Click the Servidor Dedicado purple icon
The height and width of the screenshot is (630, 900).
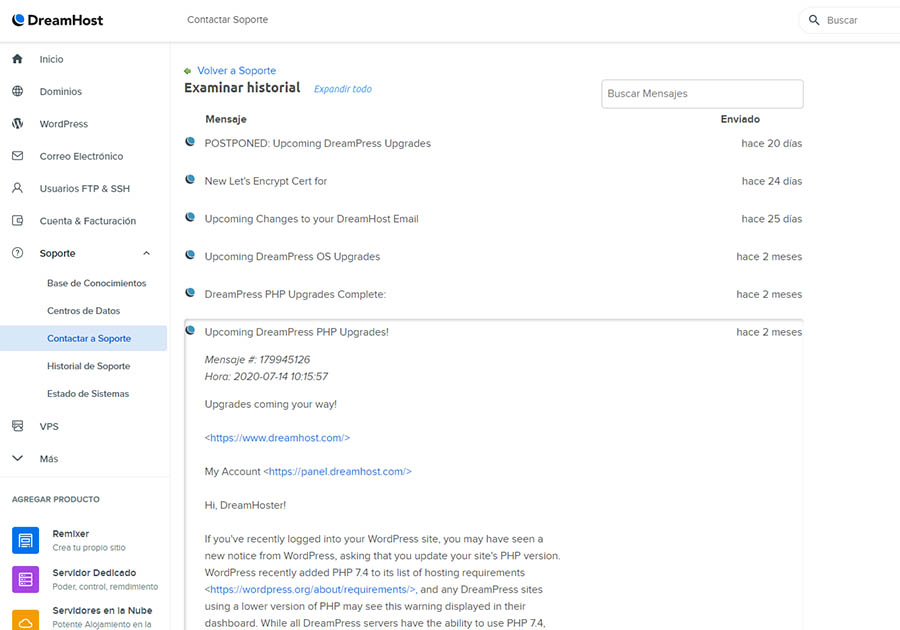coord(25,579)
